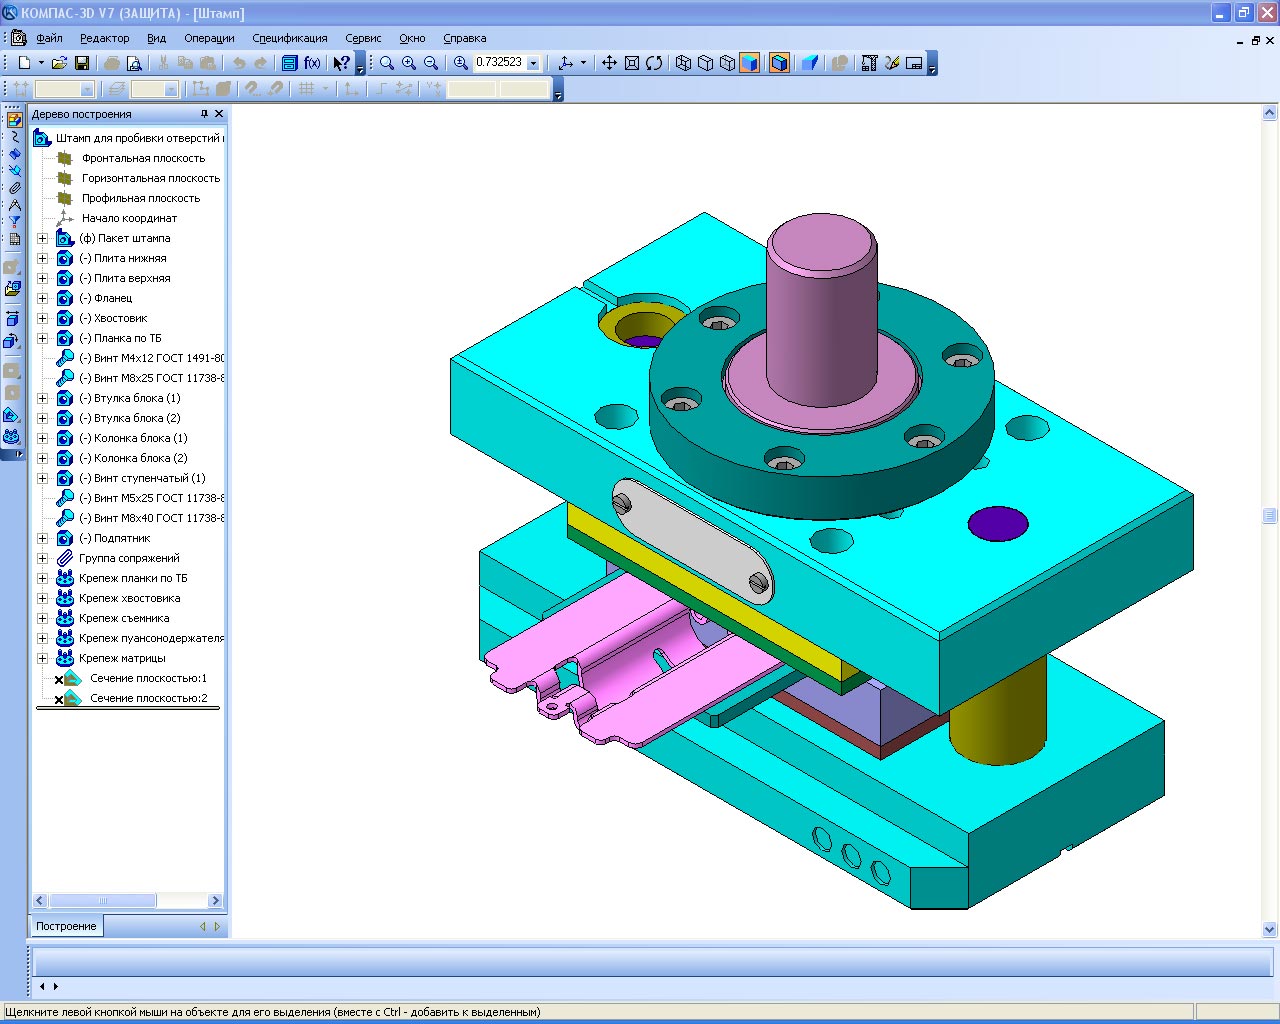Switch to thin hidden lines display
This screenshot has width=1280, height=1024.
click(x=728, y=63)
